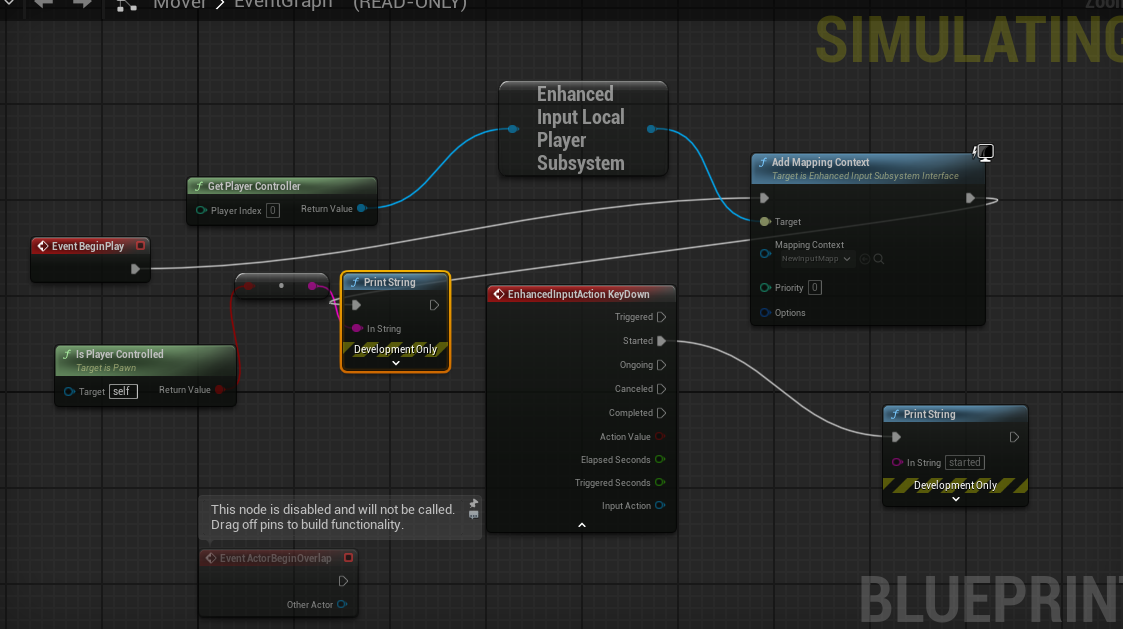Click the use-selected-asset arrow next to Mapping Context

pyautogui.click(x=865, y=259)
